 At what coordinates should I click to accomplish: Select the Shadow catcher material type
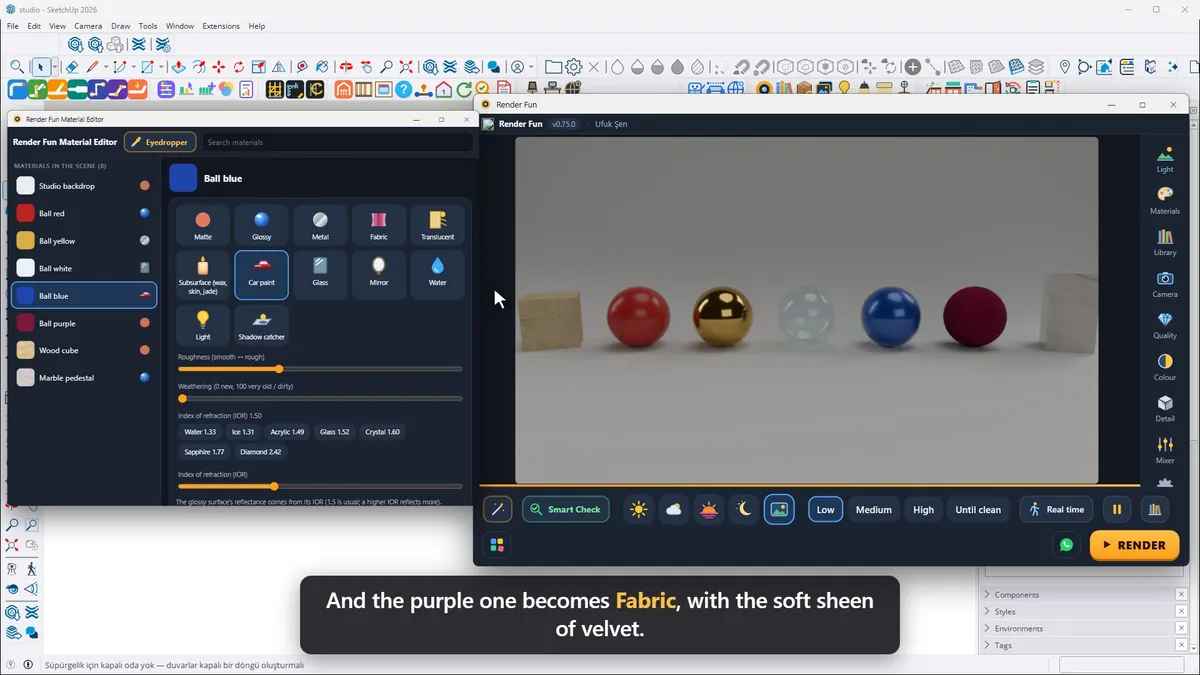coord(261,325)
